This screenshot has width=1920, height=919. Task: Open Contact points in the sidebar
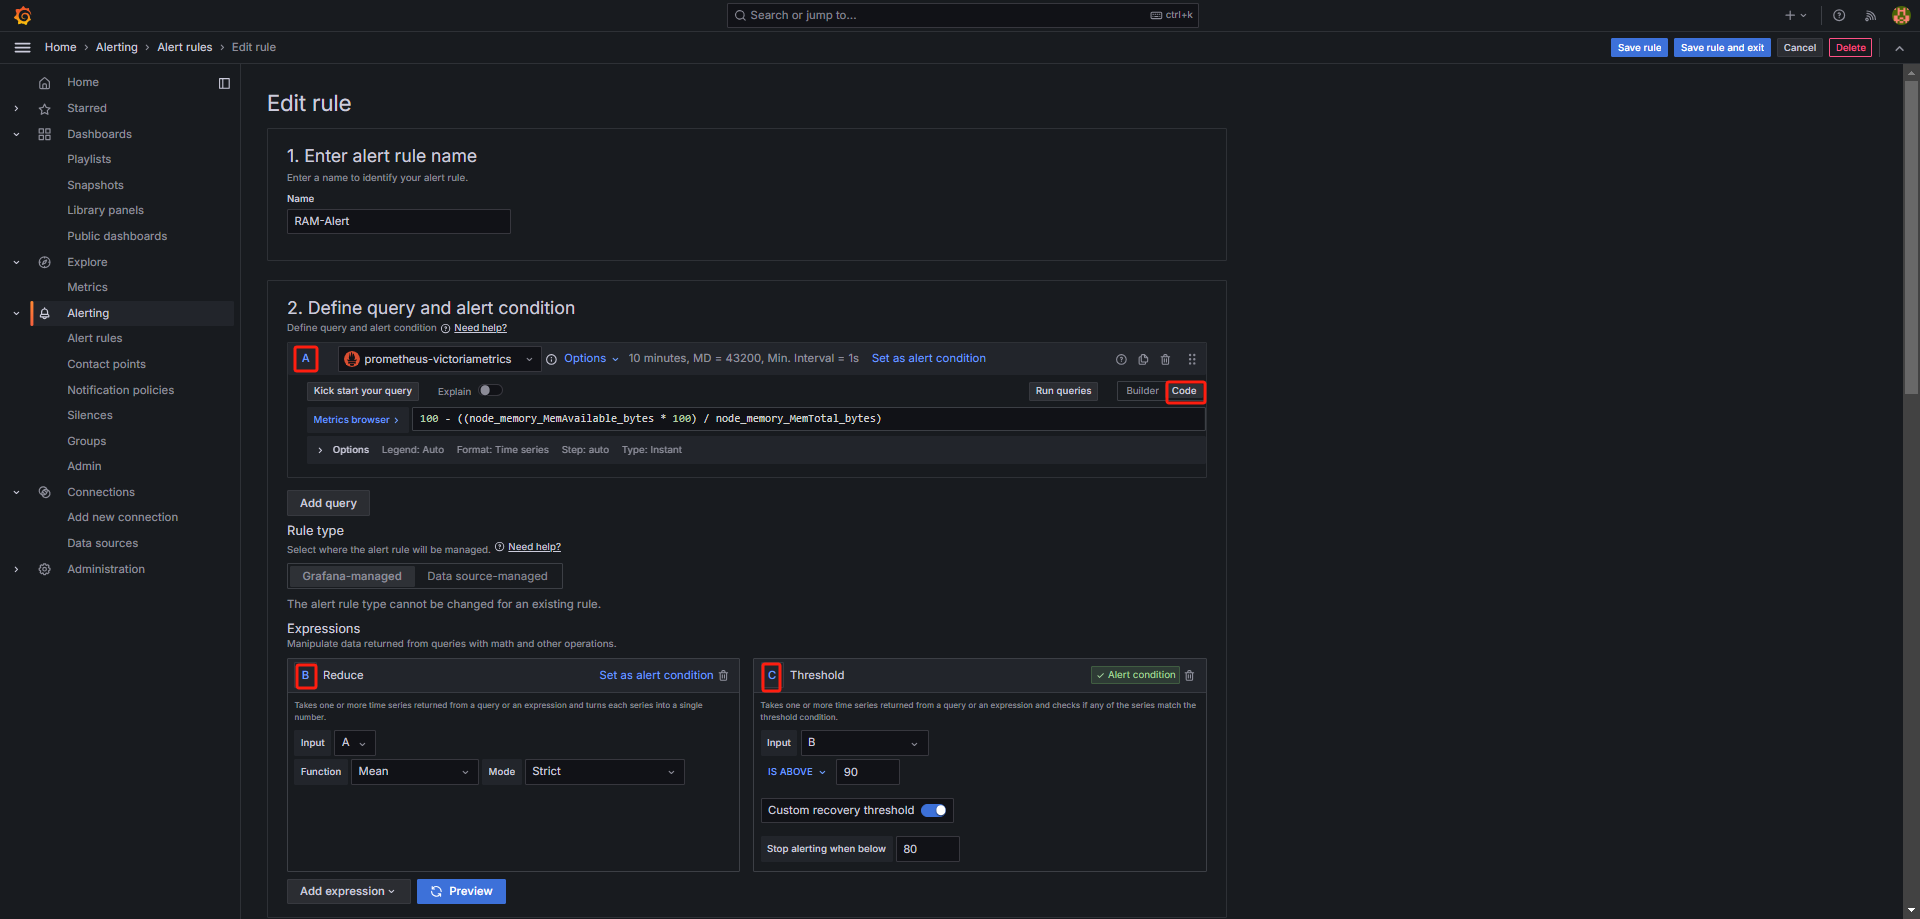[x=106, y=364]
